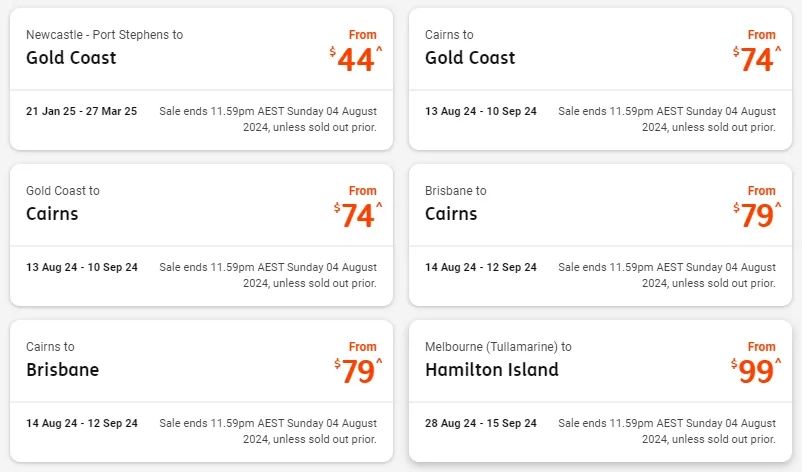Click the $74 Cairns to Gold Coast price
Screen dimensions: 802x472
tap(757, 59)
